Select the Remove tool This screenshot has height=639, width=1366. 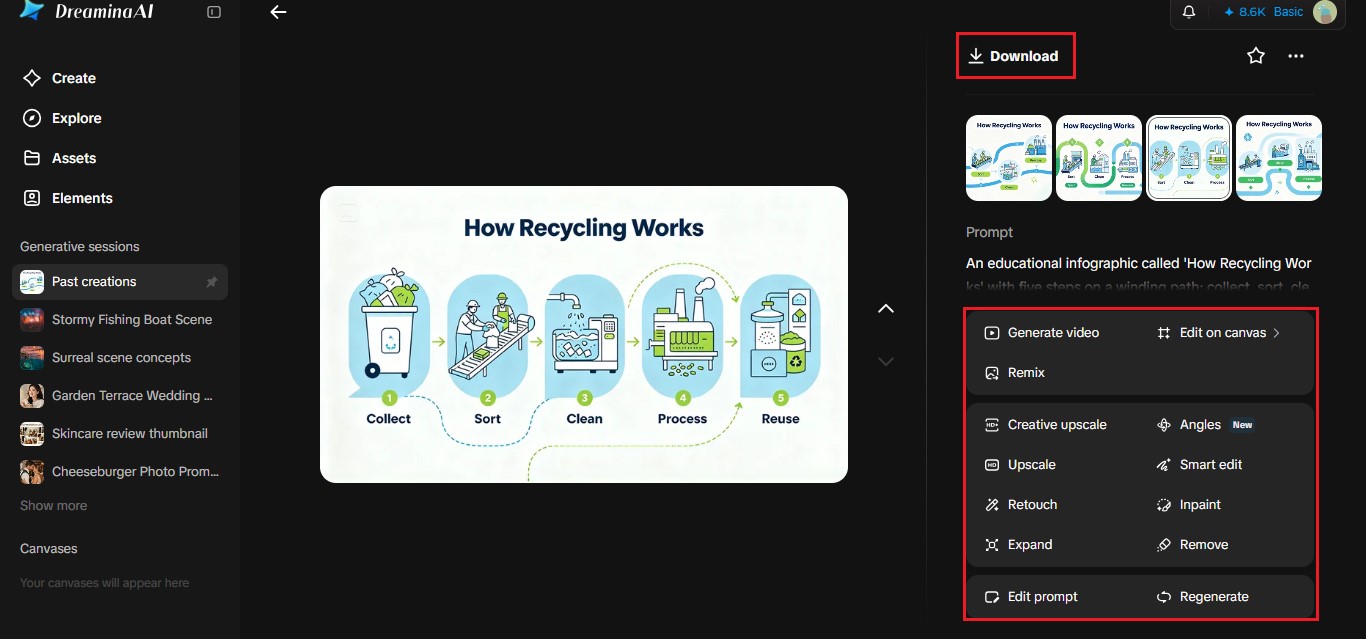pyautogui.click(x=1192, y=545)
